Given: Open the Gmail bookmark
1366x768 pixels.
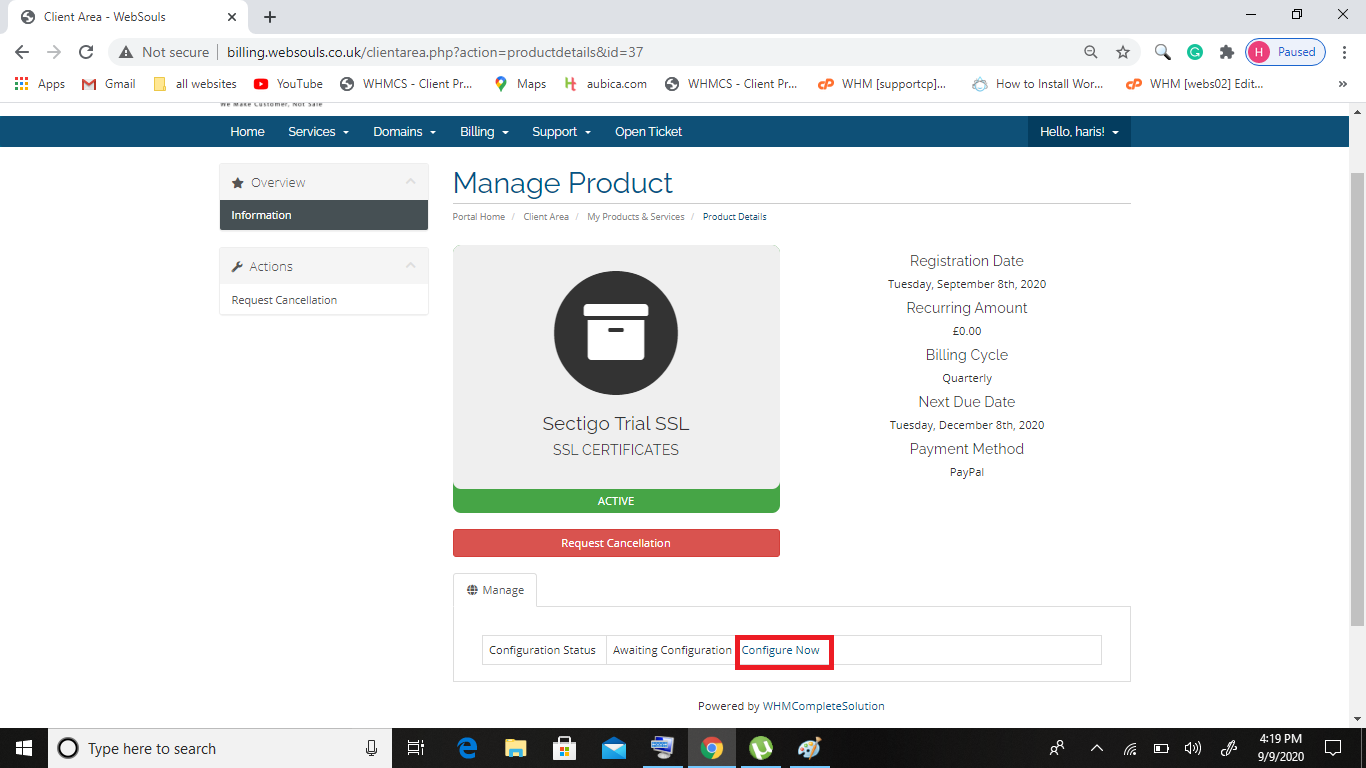Looking at the screenshot, I should point(108,84).
